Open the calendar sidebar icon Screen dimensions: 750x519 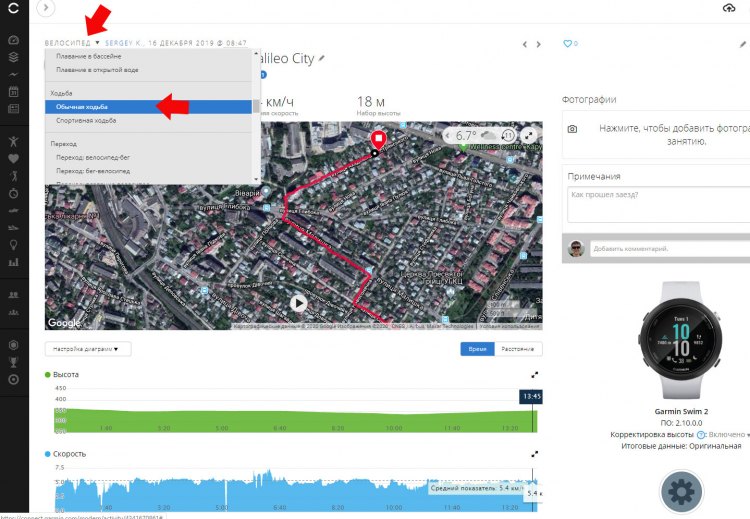click(x=14, y=92)
